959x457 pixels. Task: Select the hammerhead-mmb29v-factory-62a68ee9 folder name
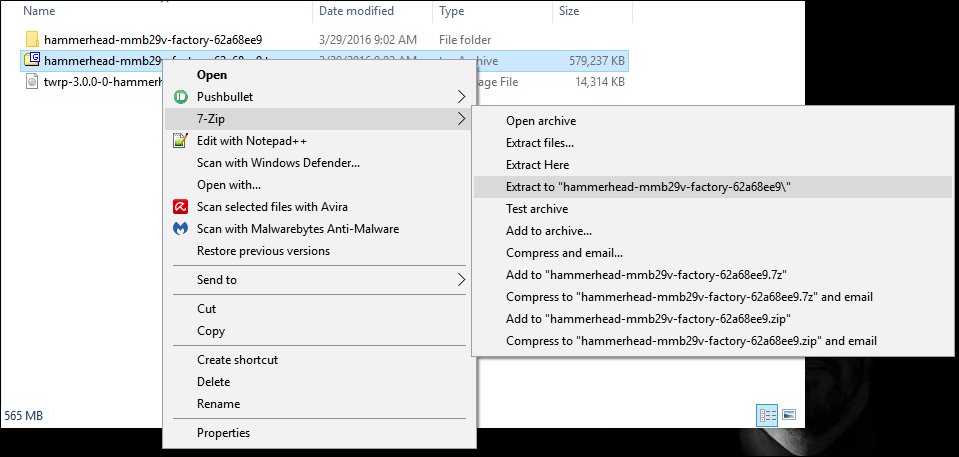[153, 40]
